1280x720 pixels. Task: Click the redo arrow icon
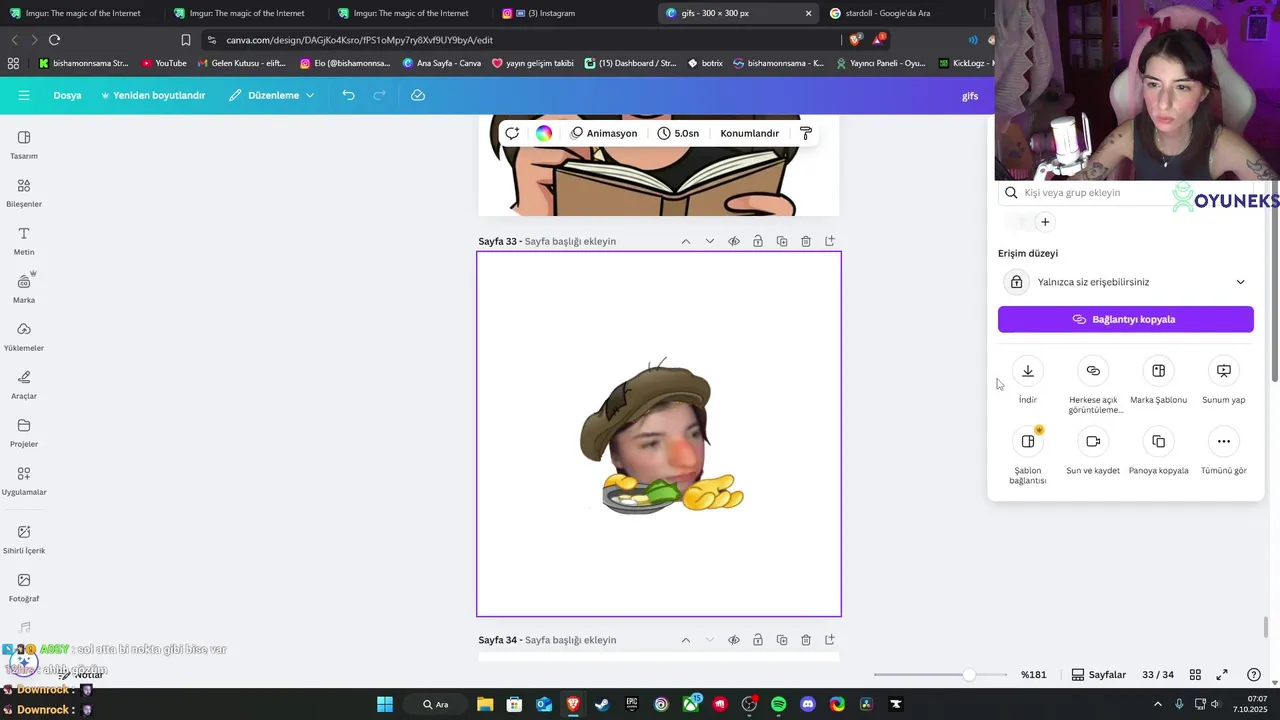379,95
